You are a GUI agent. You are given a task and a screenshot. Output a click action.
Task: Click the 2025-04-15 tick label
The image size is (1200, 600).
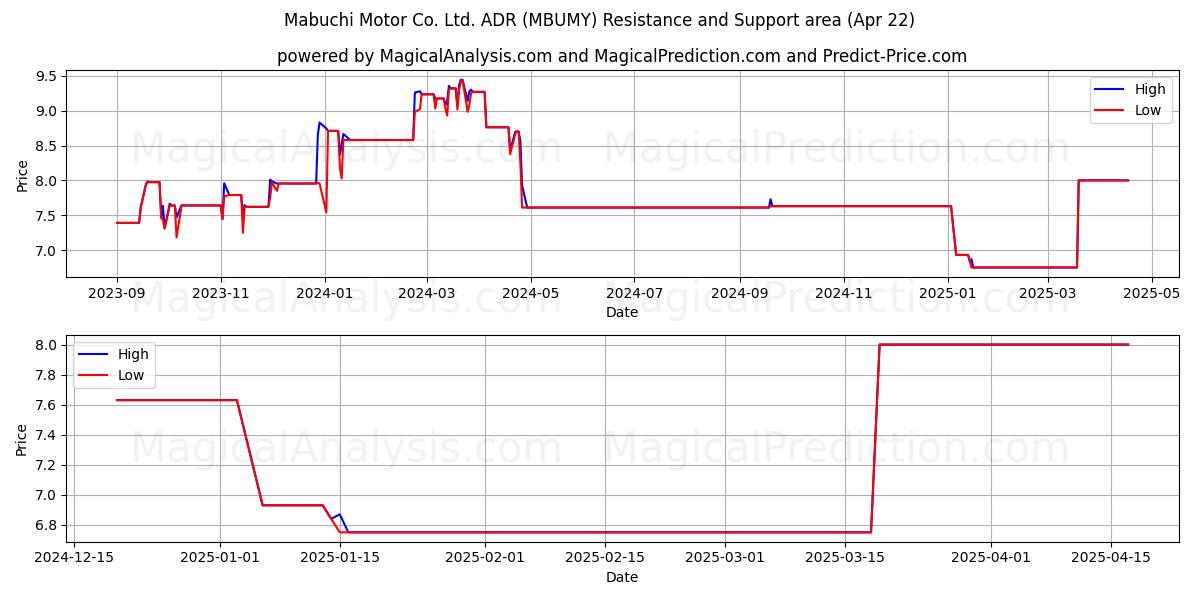pyautogui.click(x=1110, y=558)
